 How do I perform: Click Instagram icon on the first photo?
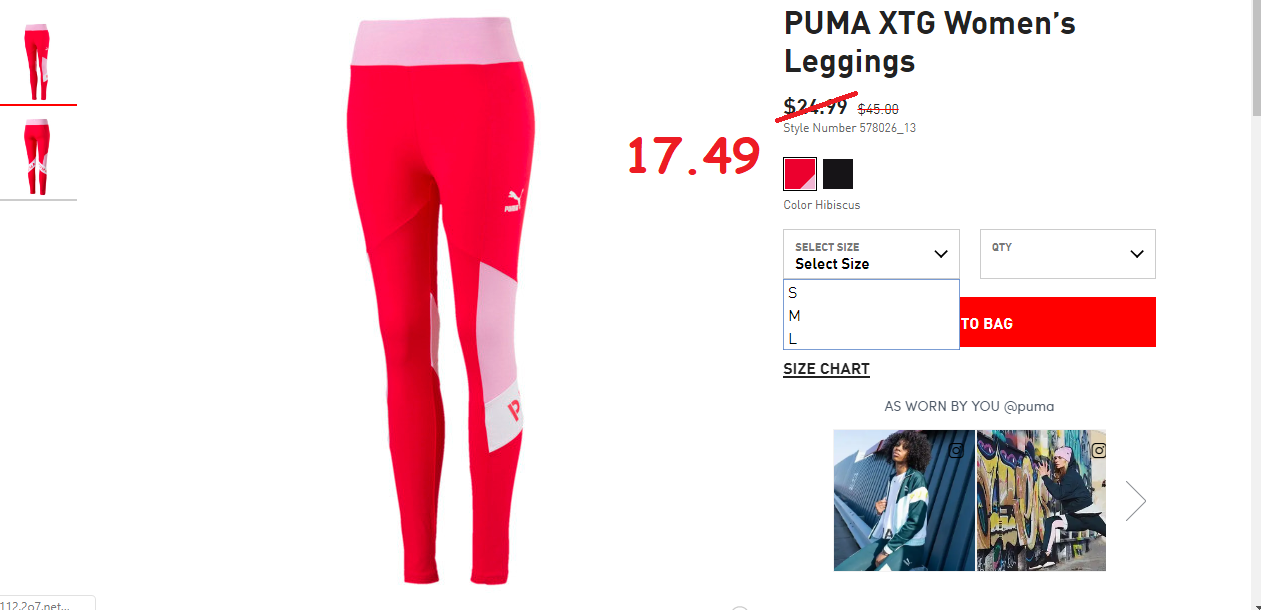957,450
